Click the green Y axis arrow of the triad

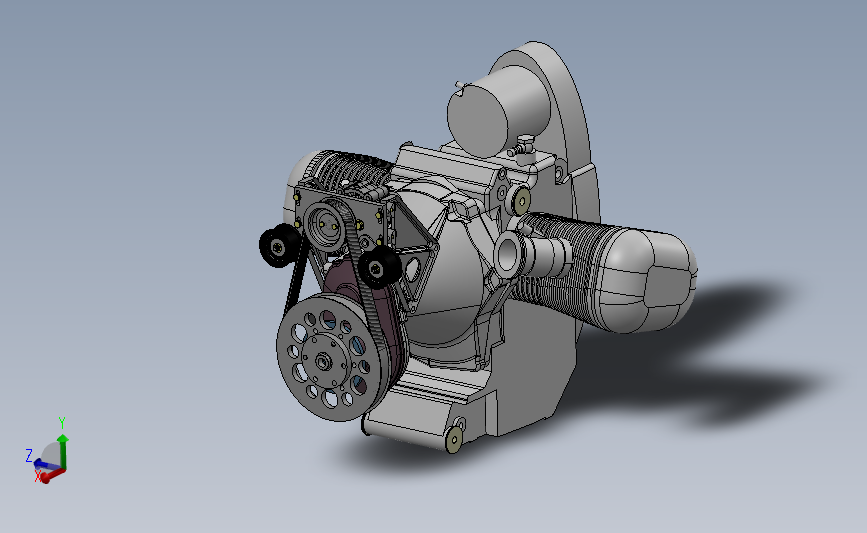[x=63, y=451]
